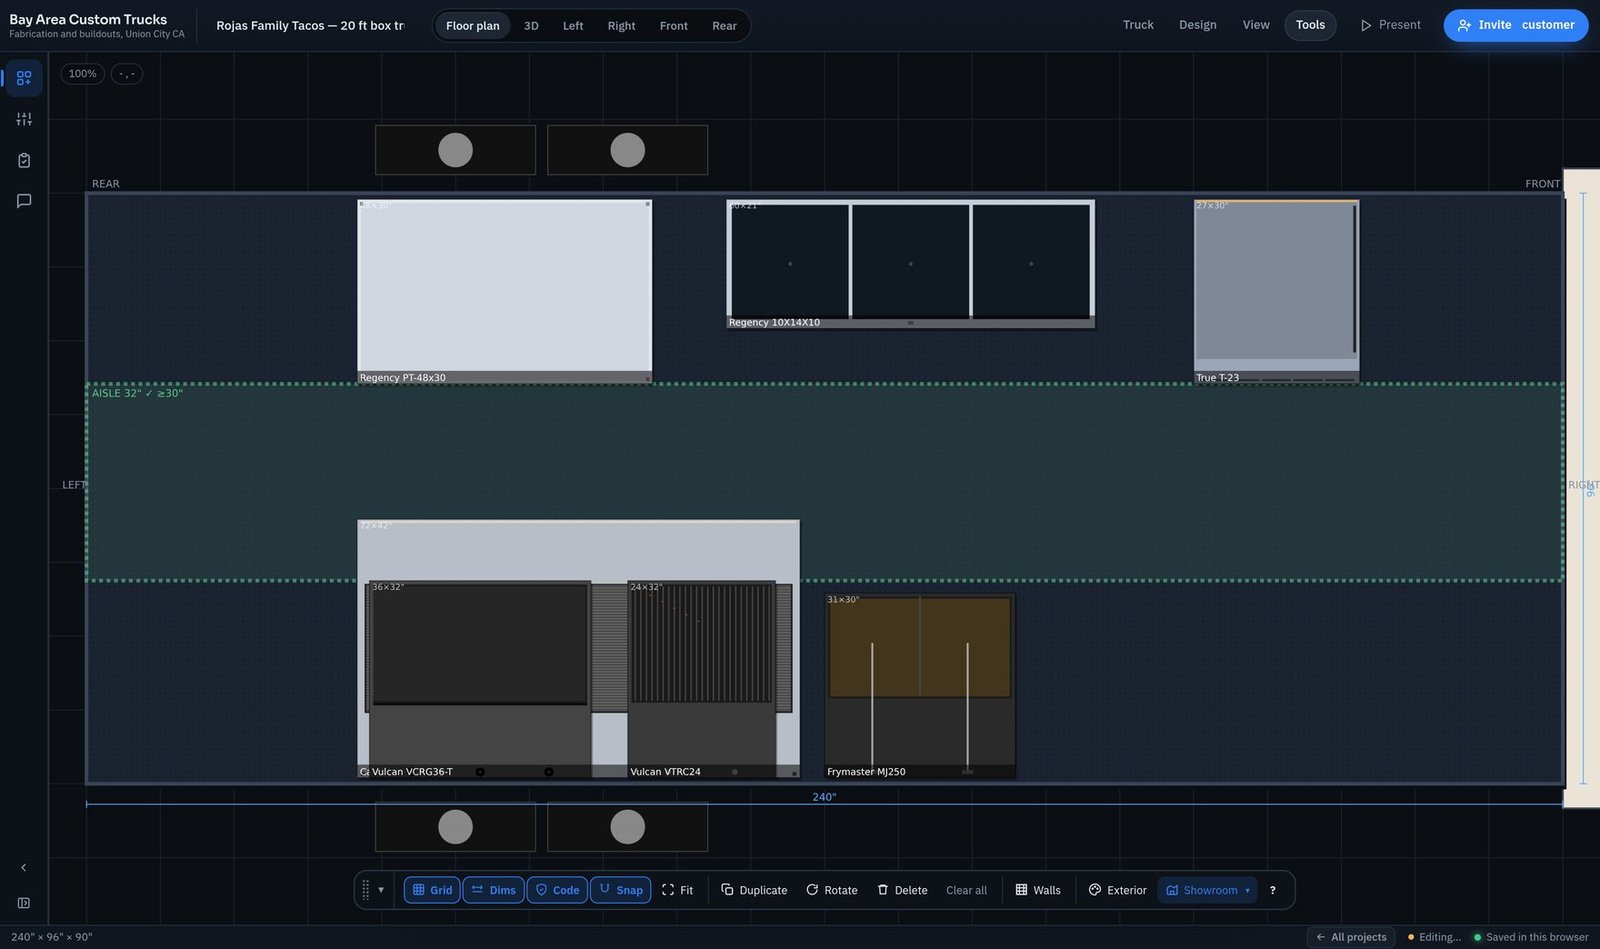
Task: Open the clipboard checklist sidebar icon
Action: pos(24,160)
